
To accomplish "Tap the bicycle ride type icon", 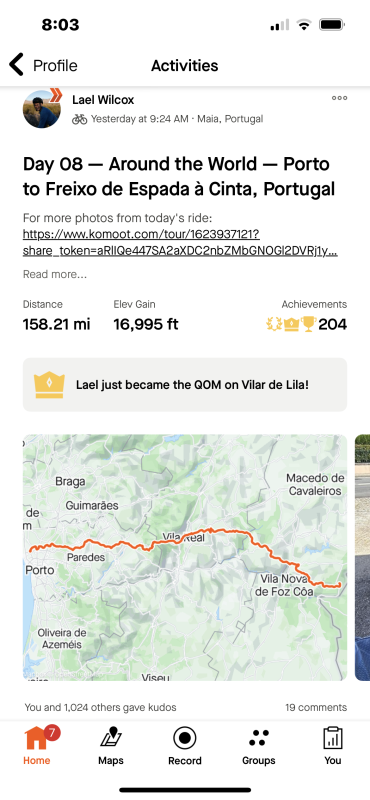I will pos(80,119).
